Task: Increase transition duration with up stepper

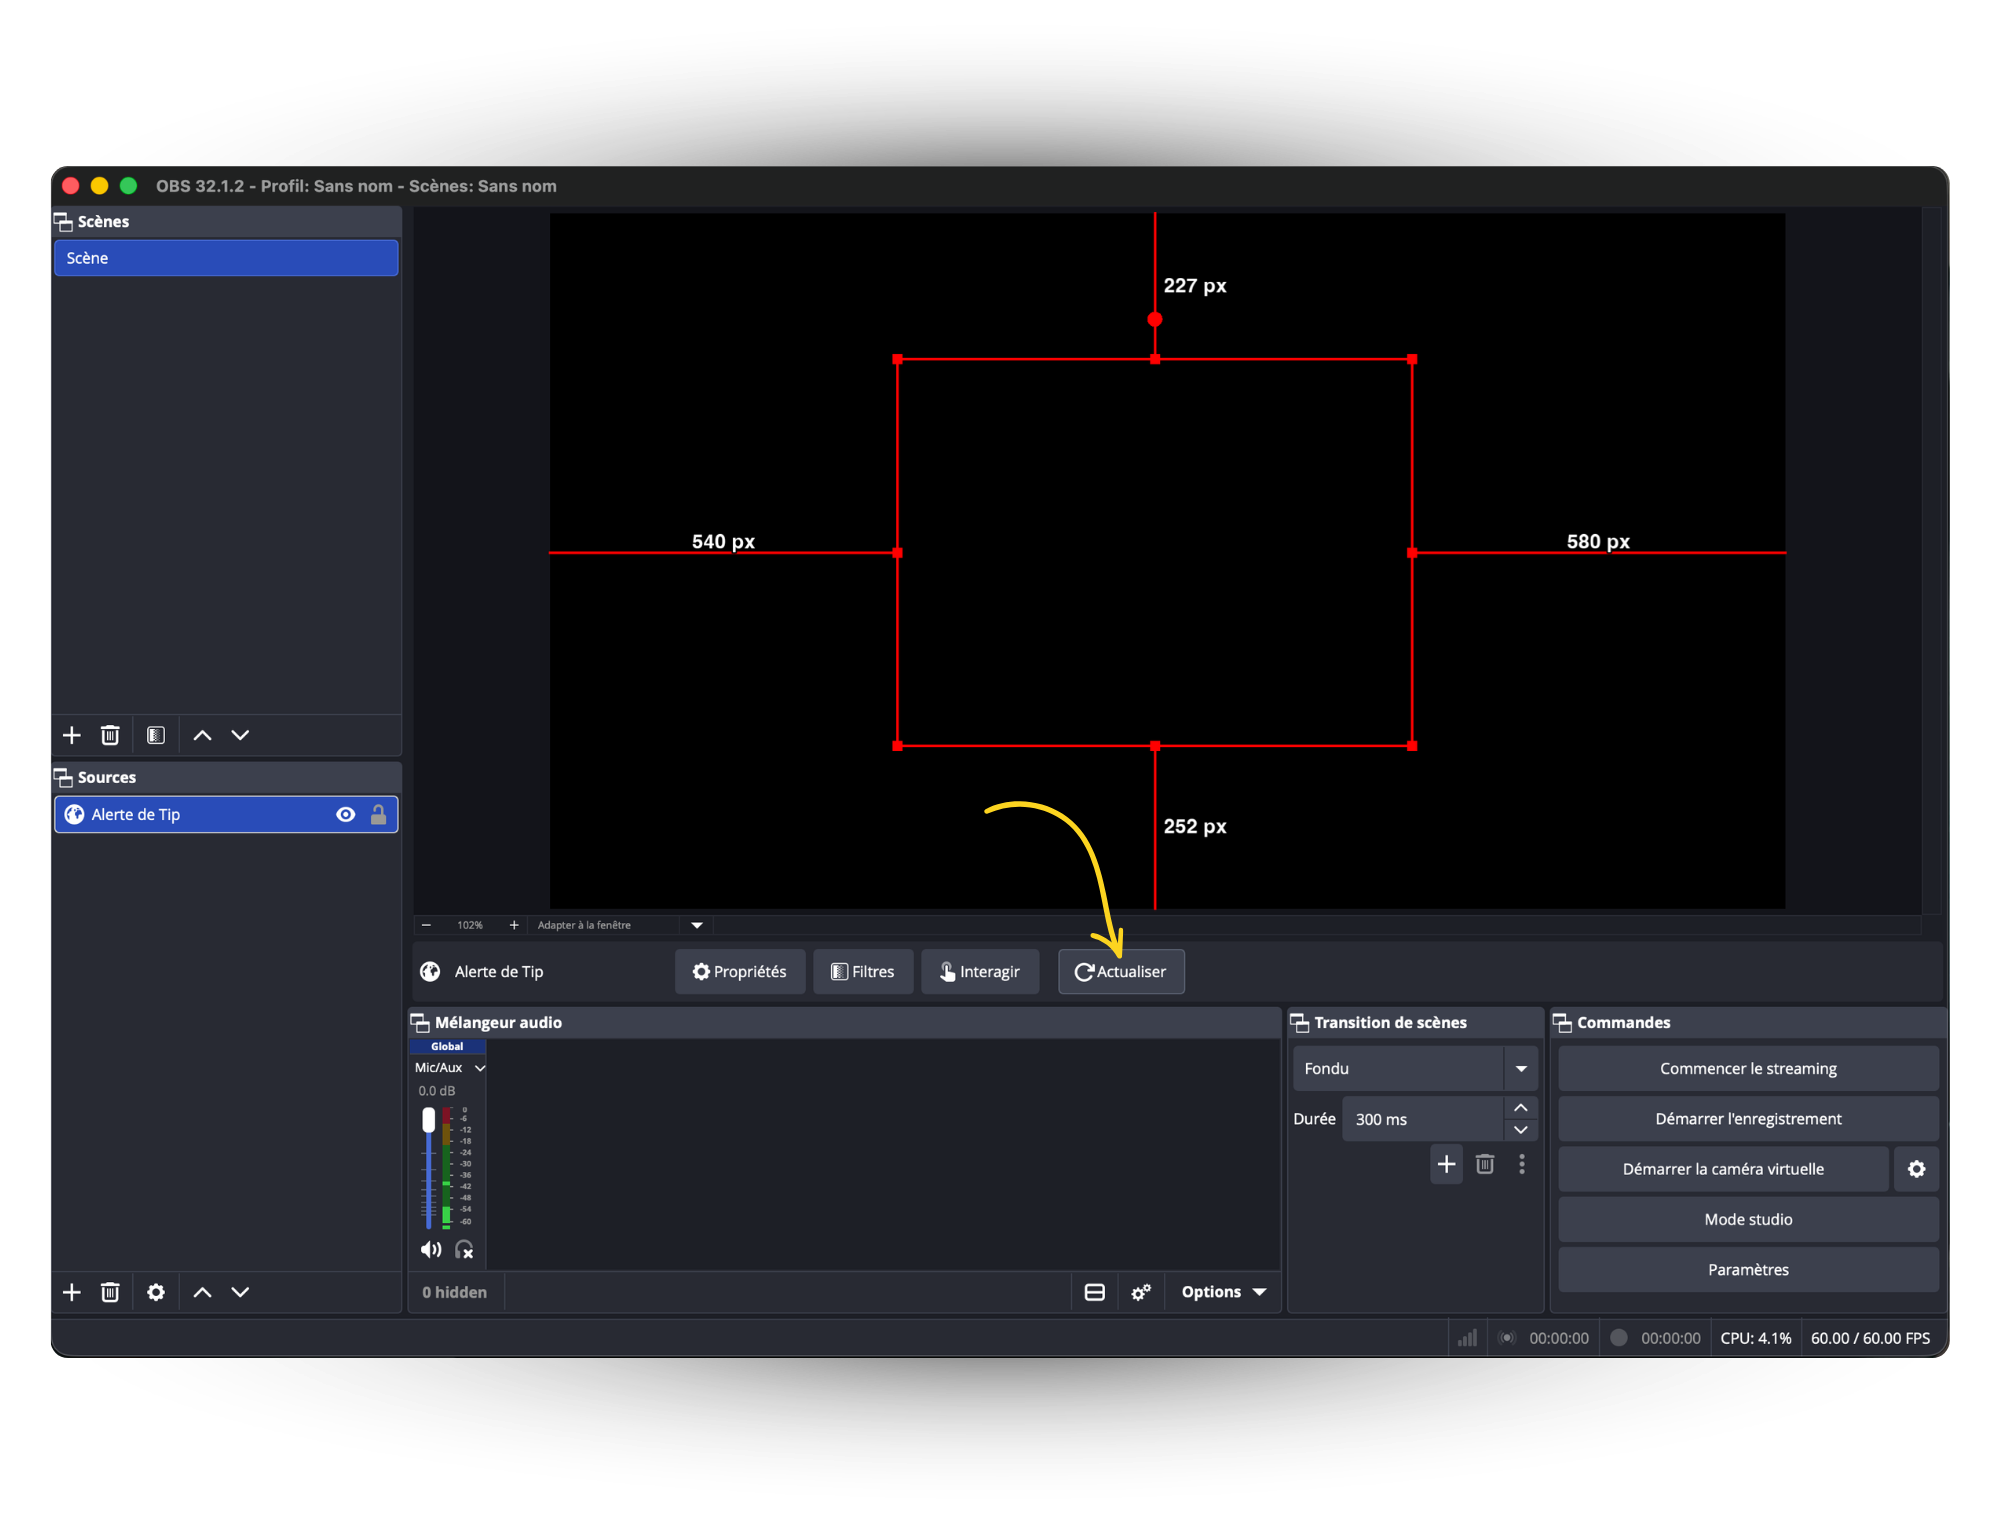Action: point(1521,1108)
